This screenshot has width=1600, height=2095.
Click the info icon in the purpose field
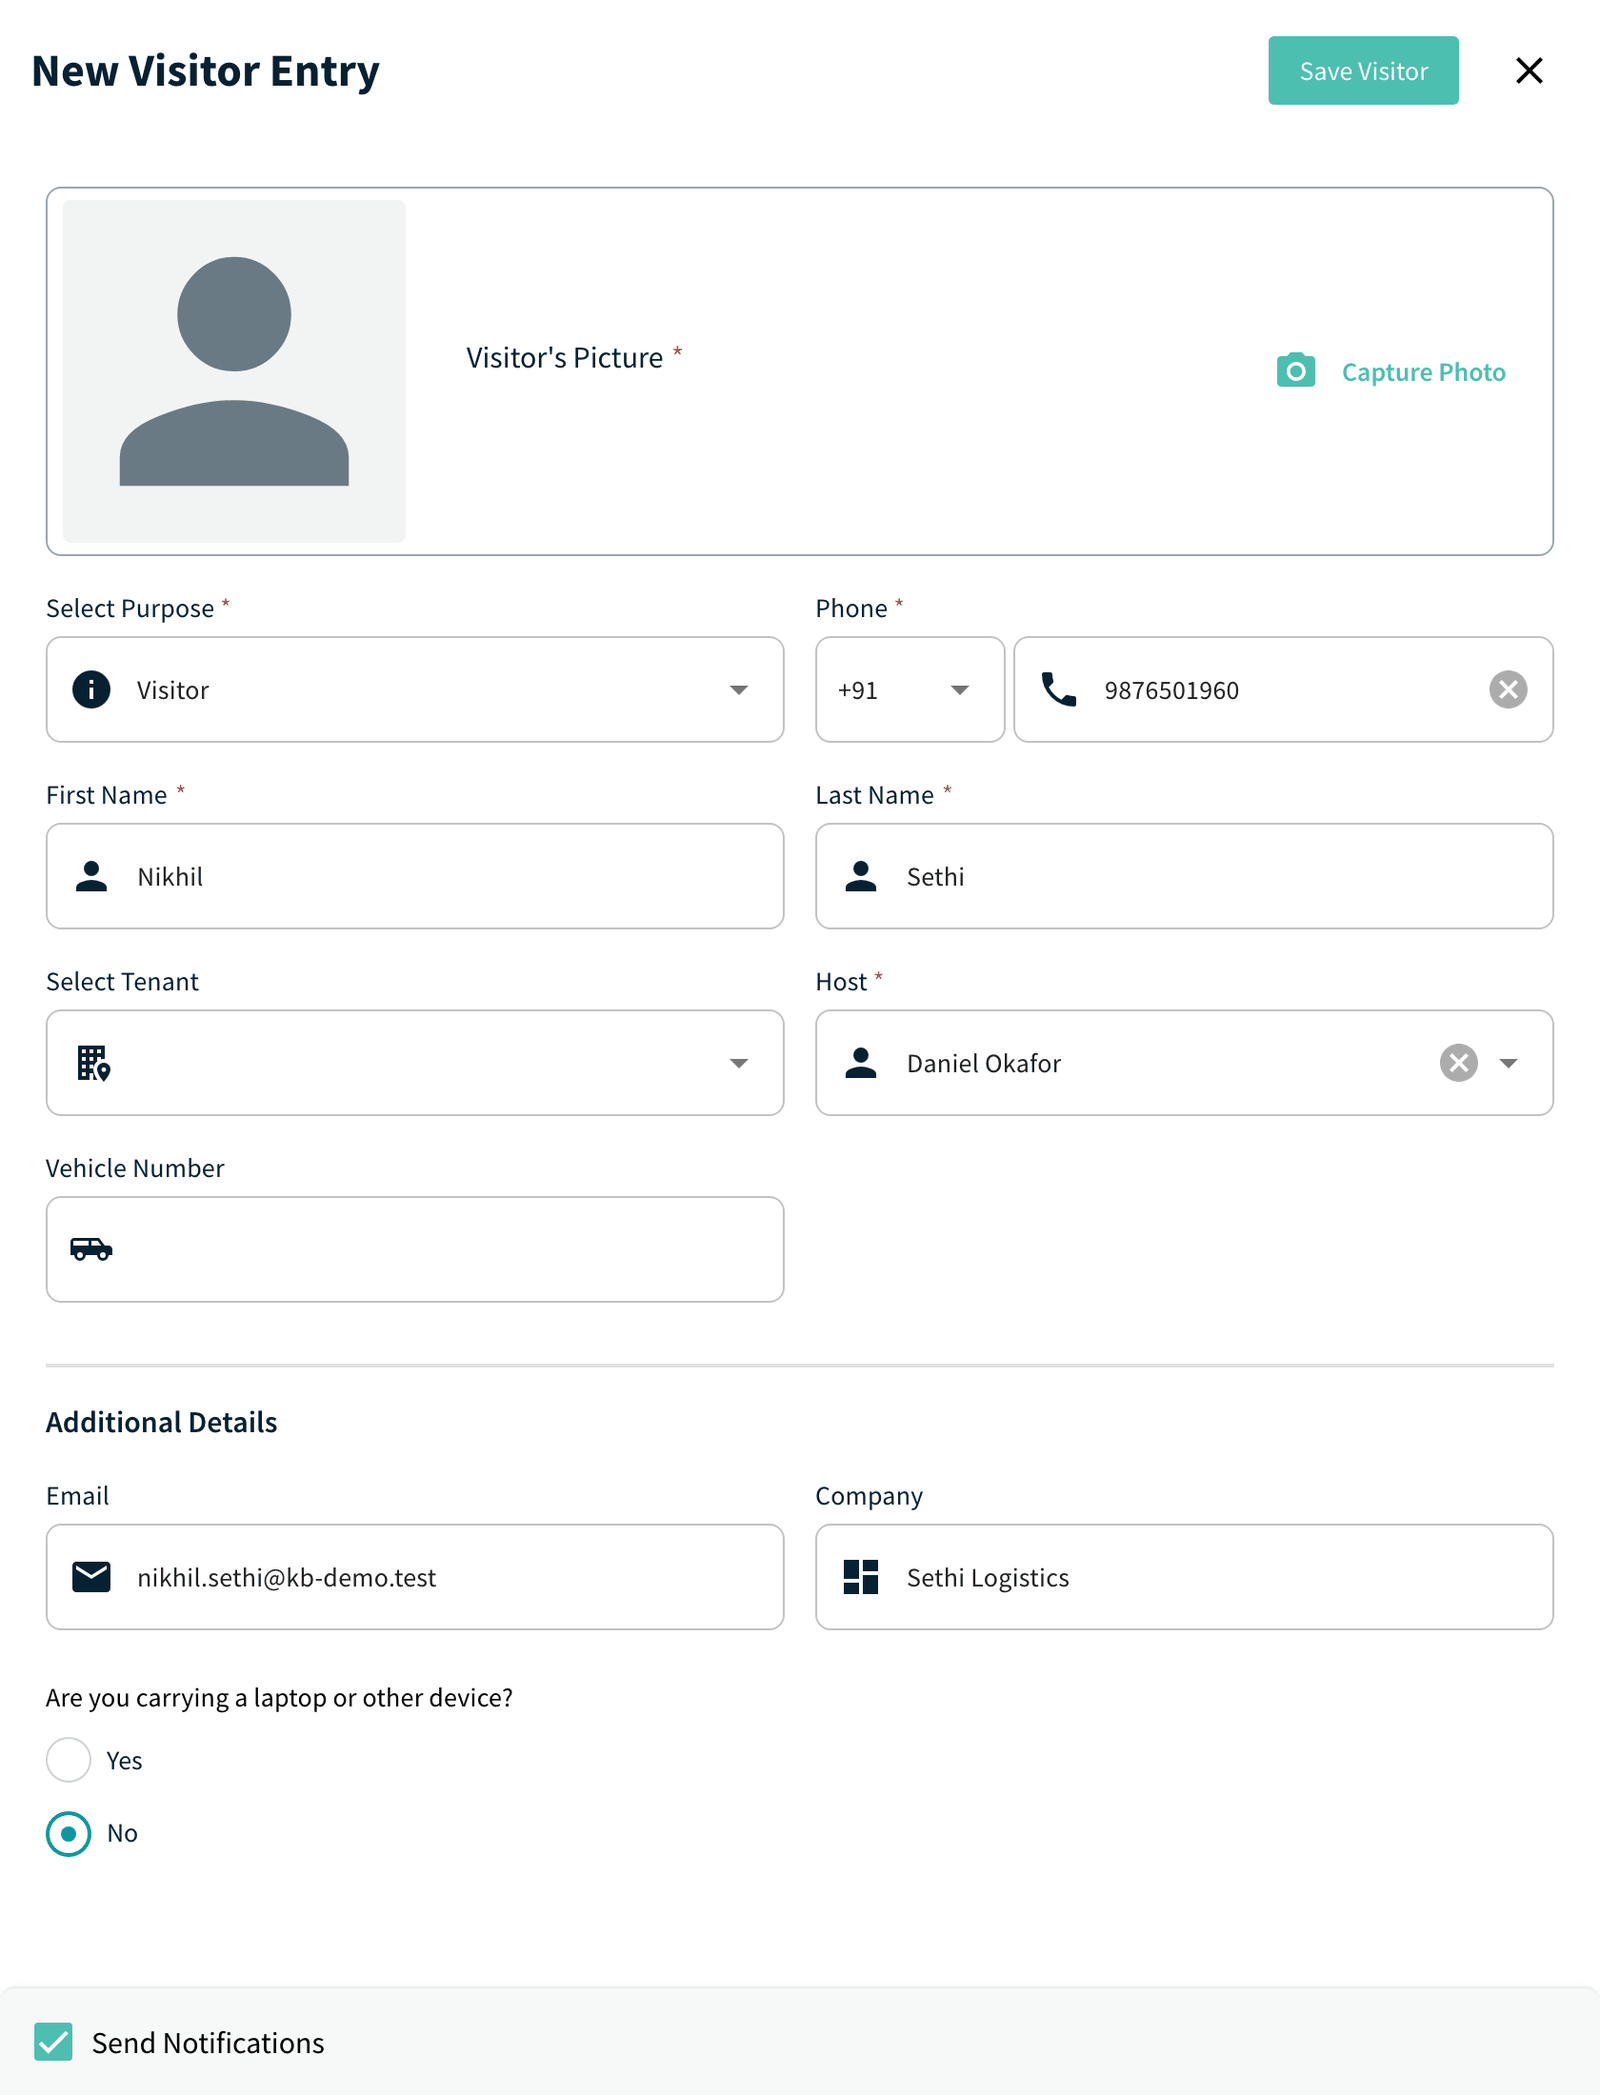pyautogui.click(x=91, y=690)
